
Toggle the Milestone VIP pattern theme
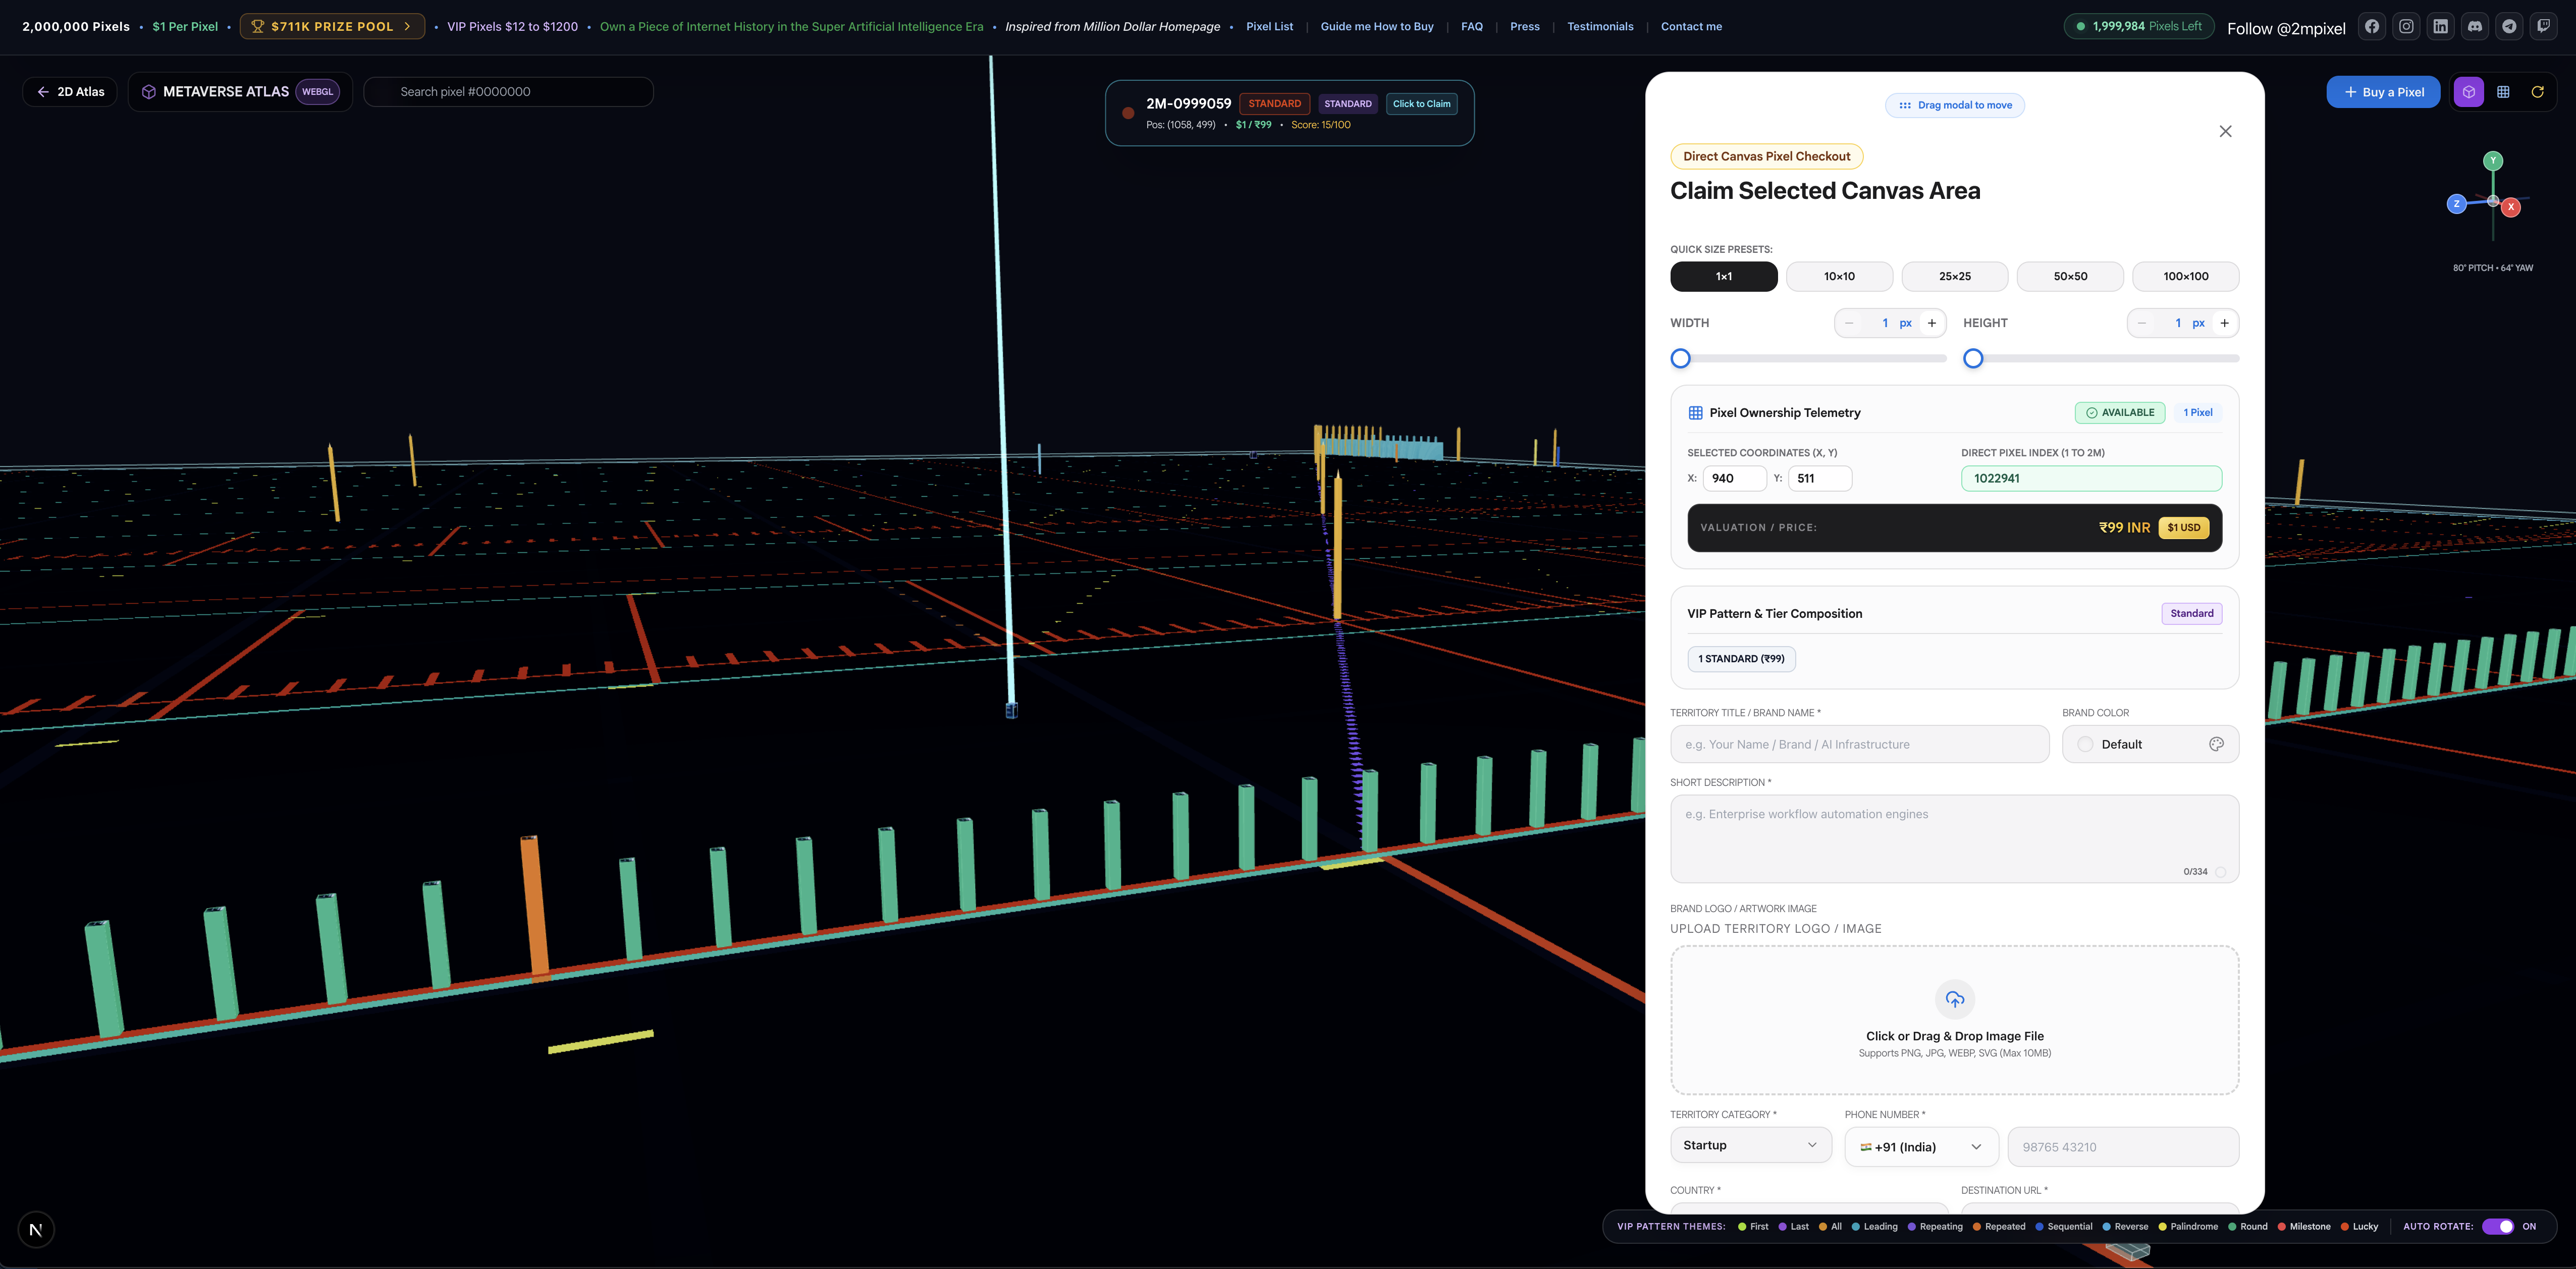point(2304,1227)
